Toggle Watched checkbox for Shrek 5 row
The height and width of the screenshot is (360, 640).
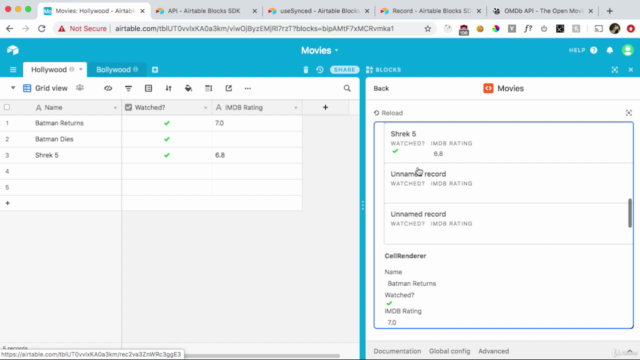coord(167,155)
